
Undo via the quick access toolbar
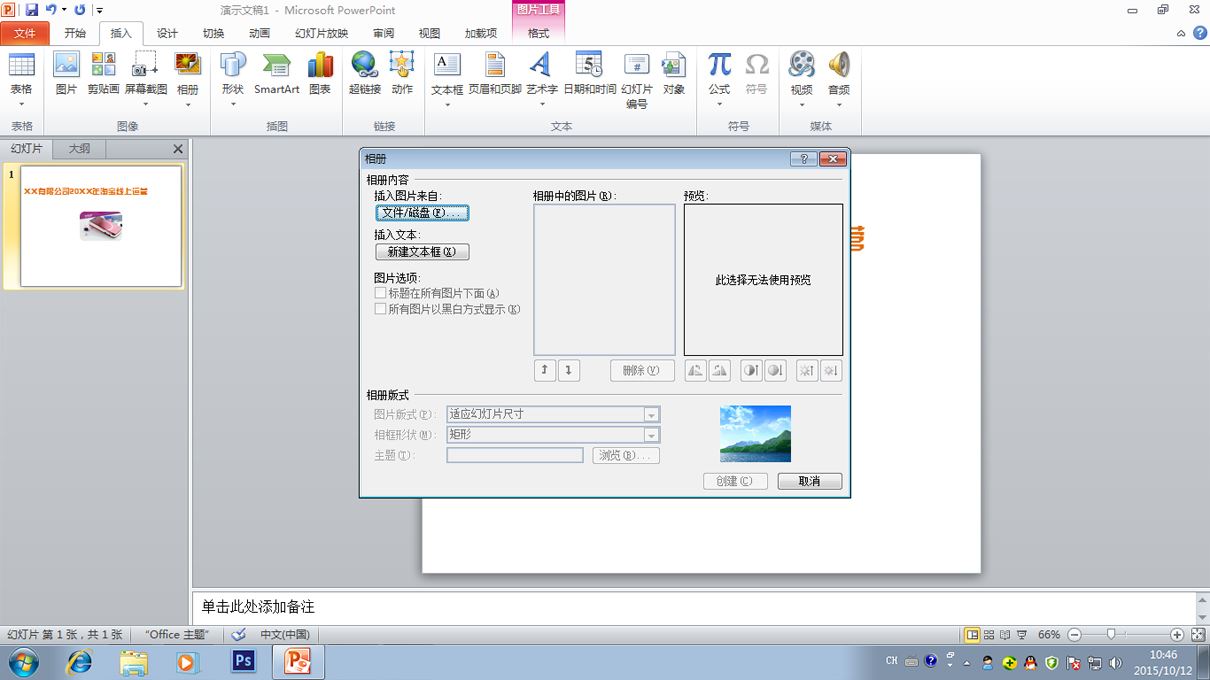tap(51, 10)
